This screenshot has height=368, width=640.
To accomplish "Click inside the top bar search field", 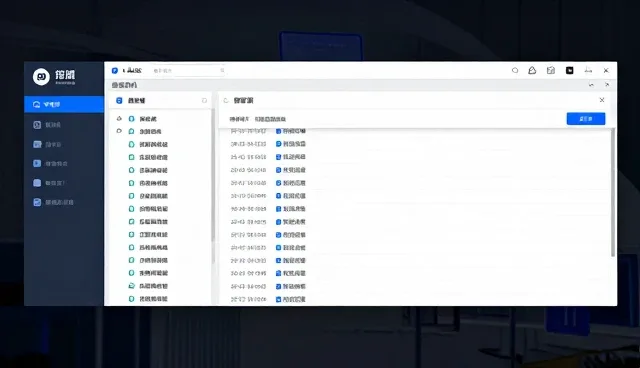I will point(189,71).
